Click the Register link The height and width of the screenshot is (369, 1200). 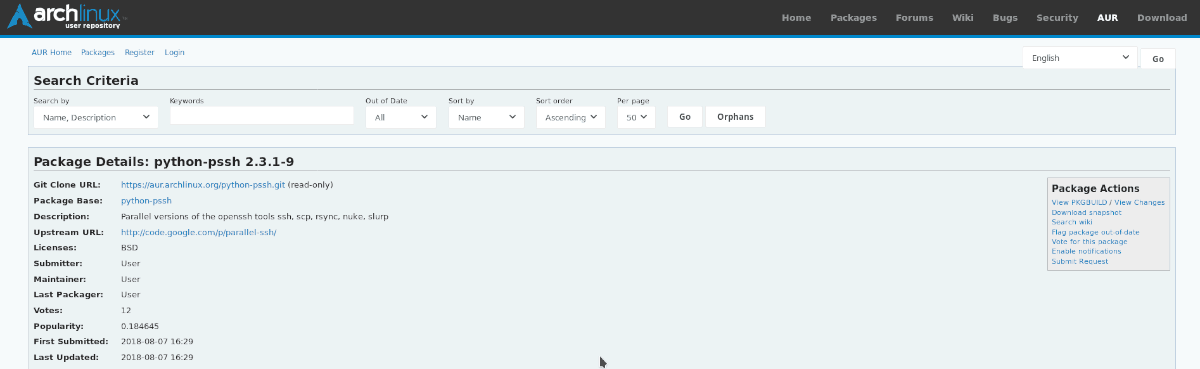[140, 52]
